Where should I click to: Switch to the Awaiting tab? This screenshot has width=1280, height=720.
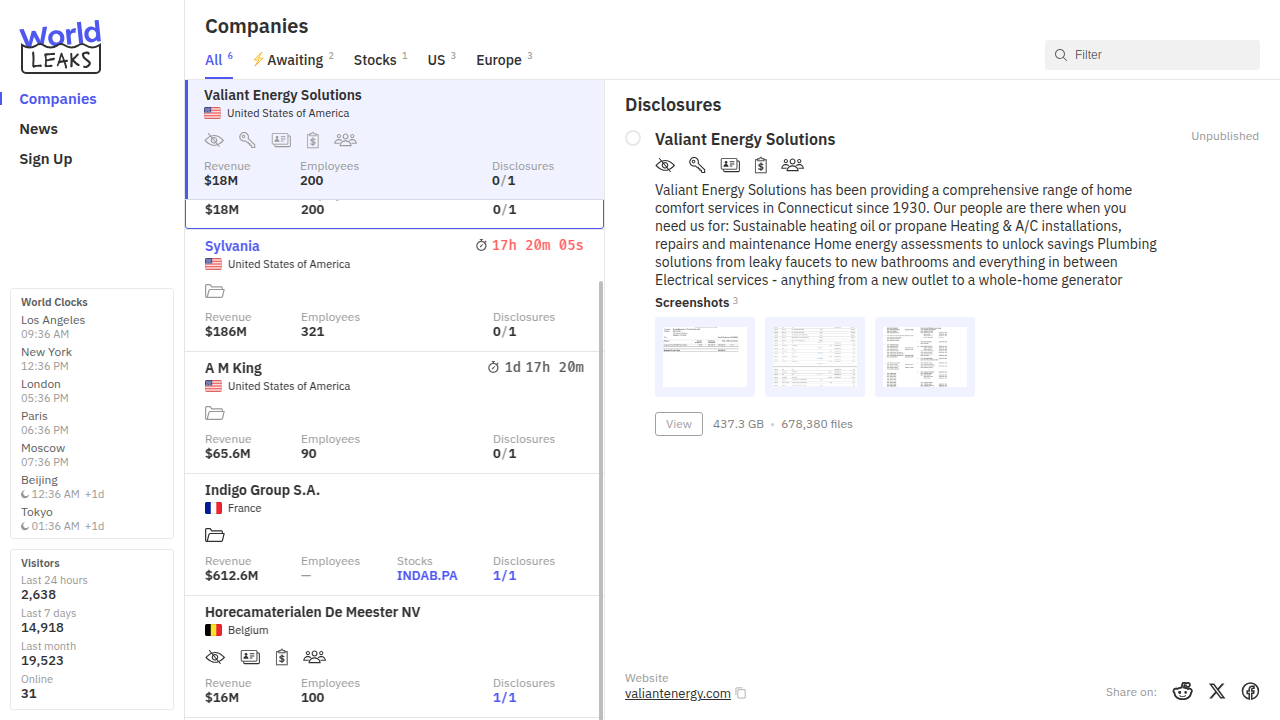pyautogui.click(x=293, y=59)
